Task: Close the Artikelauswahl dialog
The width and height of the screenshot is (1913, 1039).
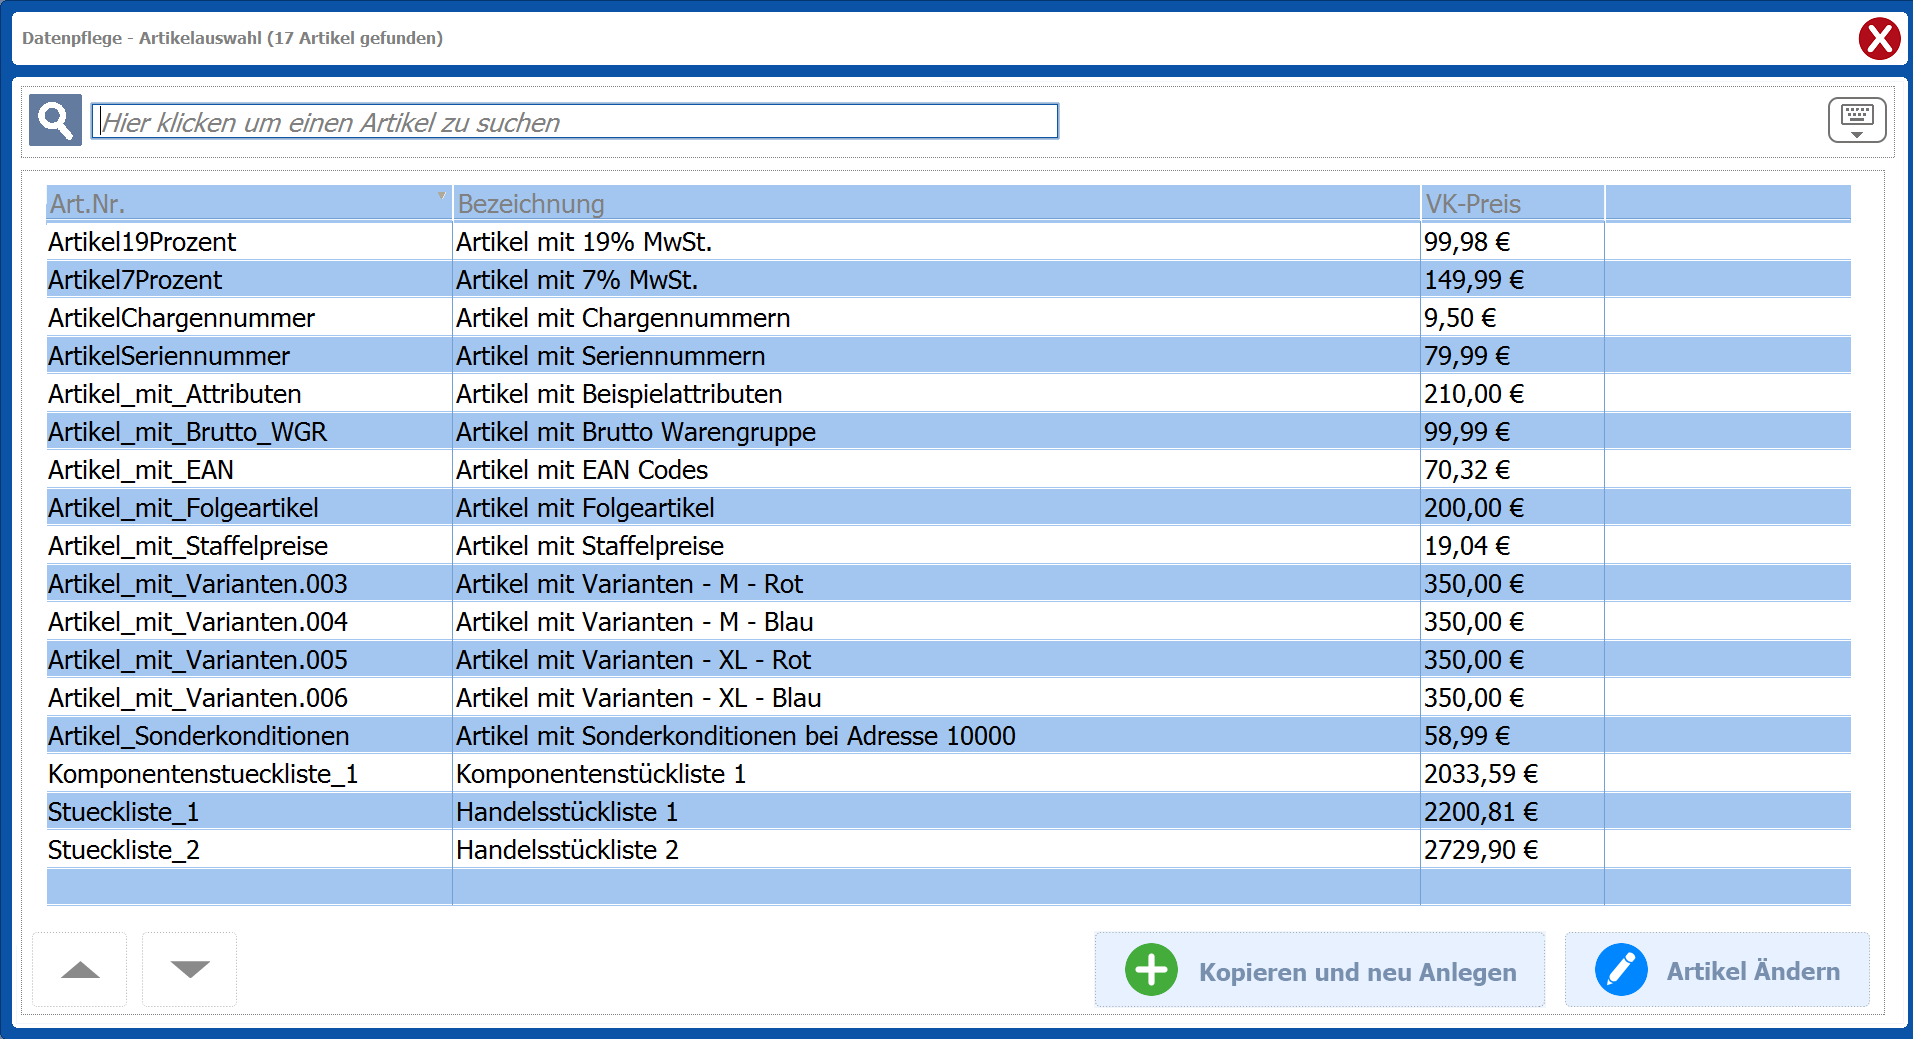Action: [1879, 39]
